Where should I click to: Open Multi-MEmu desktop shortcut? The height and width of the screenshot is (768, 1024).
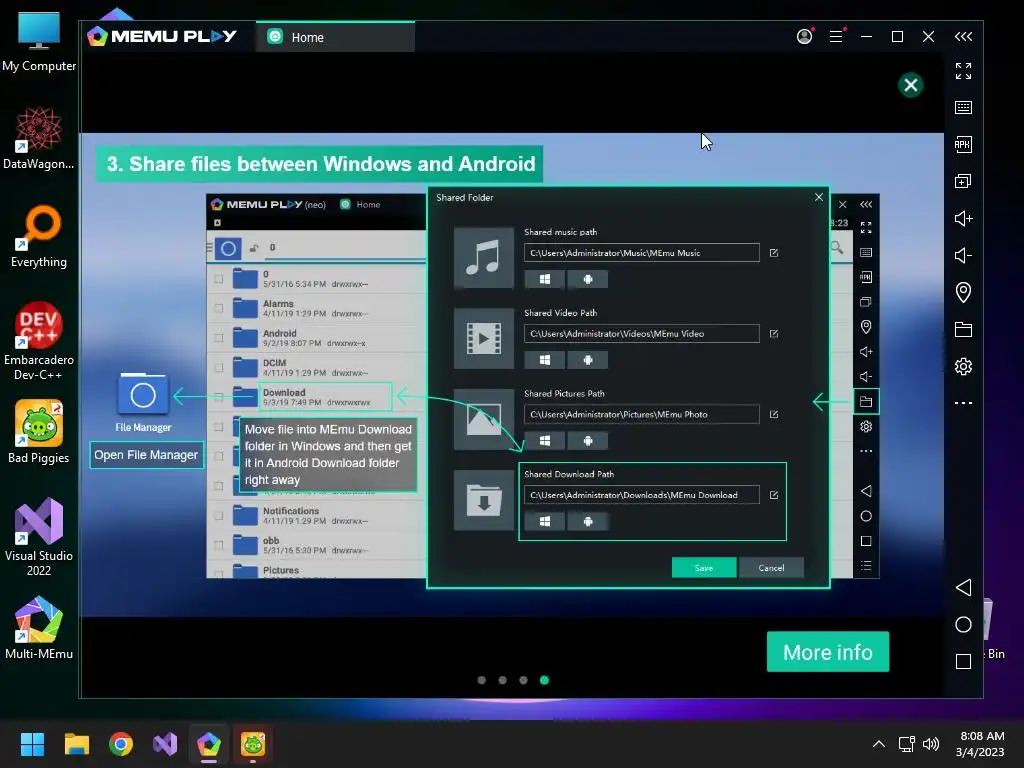coord(39,628)
